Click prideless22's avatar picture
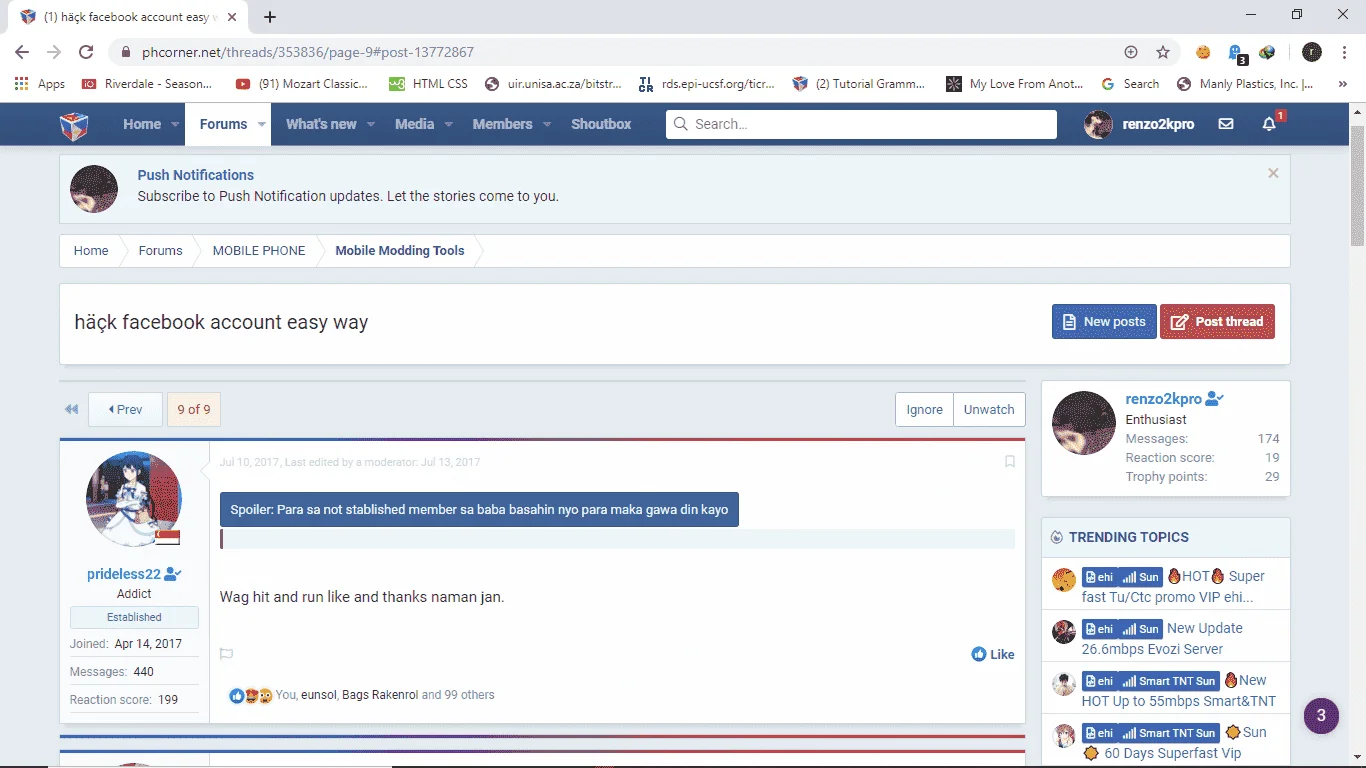Screen dimensions: 1366x768 134,499
